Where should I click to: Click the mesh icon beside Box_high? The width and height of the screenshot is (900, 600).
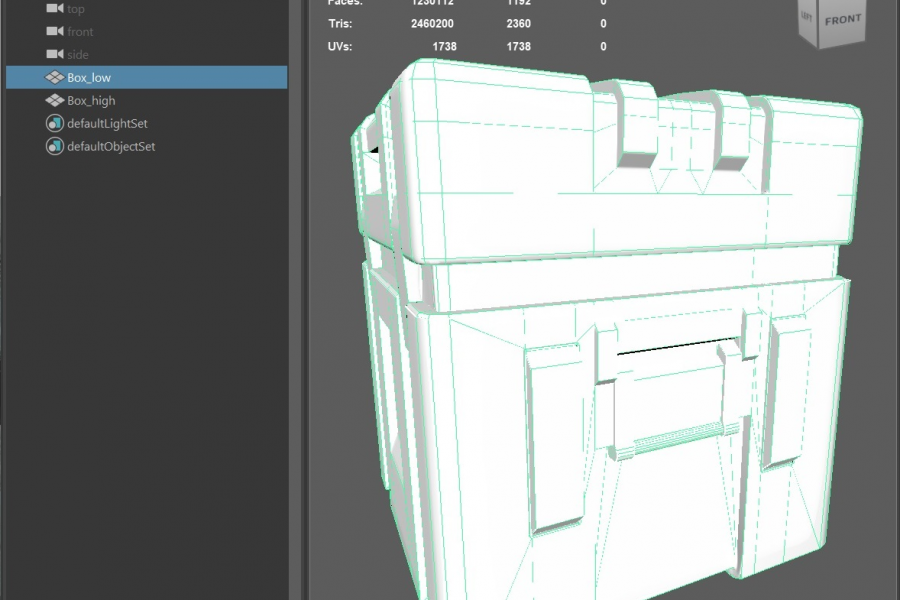[55, 100]
